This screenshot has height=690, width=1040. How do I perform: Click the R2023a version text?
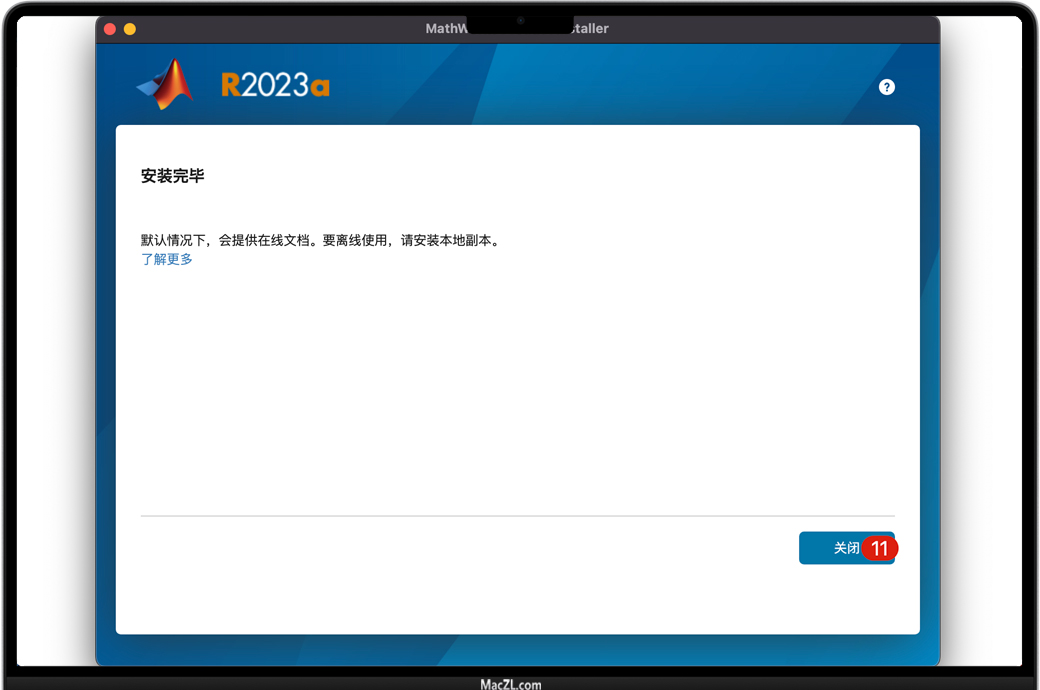tap(275, 85)
